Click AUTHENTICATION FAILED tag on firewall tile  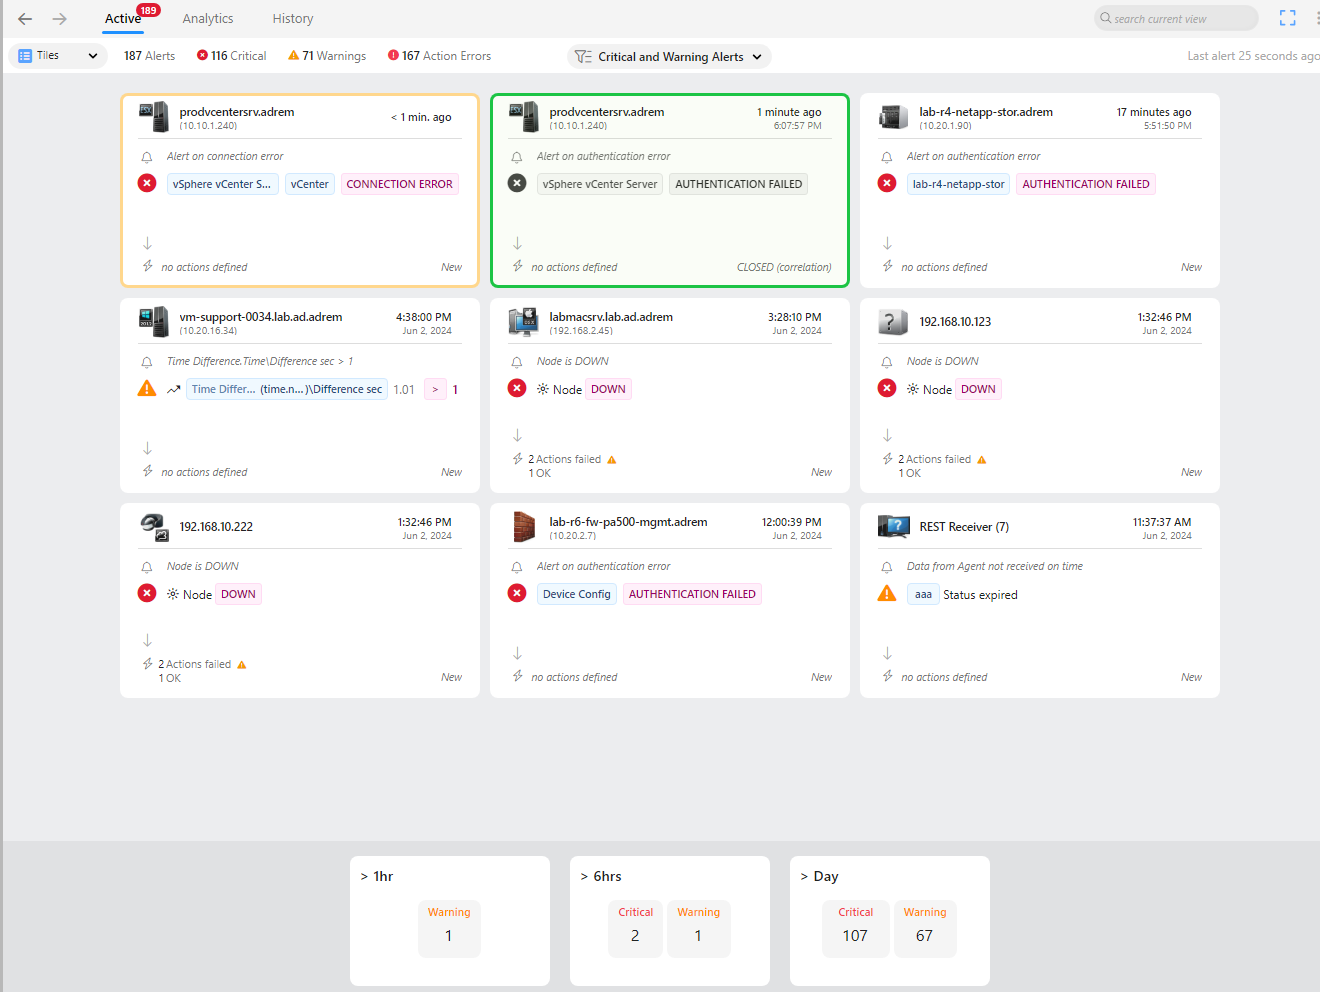pos(692,594)
